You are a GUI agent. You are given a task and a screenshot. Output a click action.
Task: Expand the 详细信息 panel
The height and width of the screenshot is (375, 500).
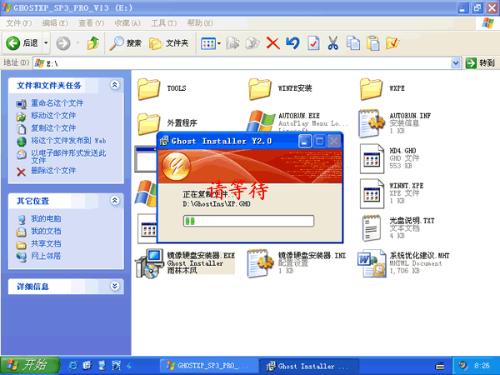(114, 286)
